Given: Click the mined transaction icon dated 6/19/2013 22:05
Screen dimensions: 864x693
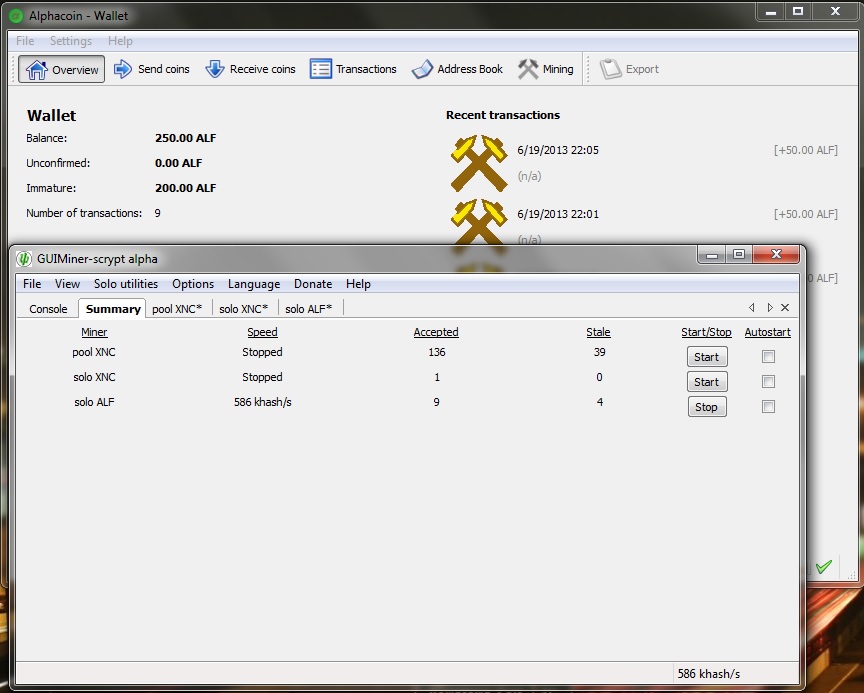Looking at the screenshot, I should coord(479,163).
